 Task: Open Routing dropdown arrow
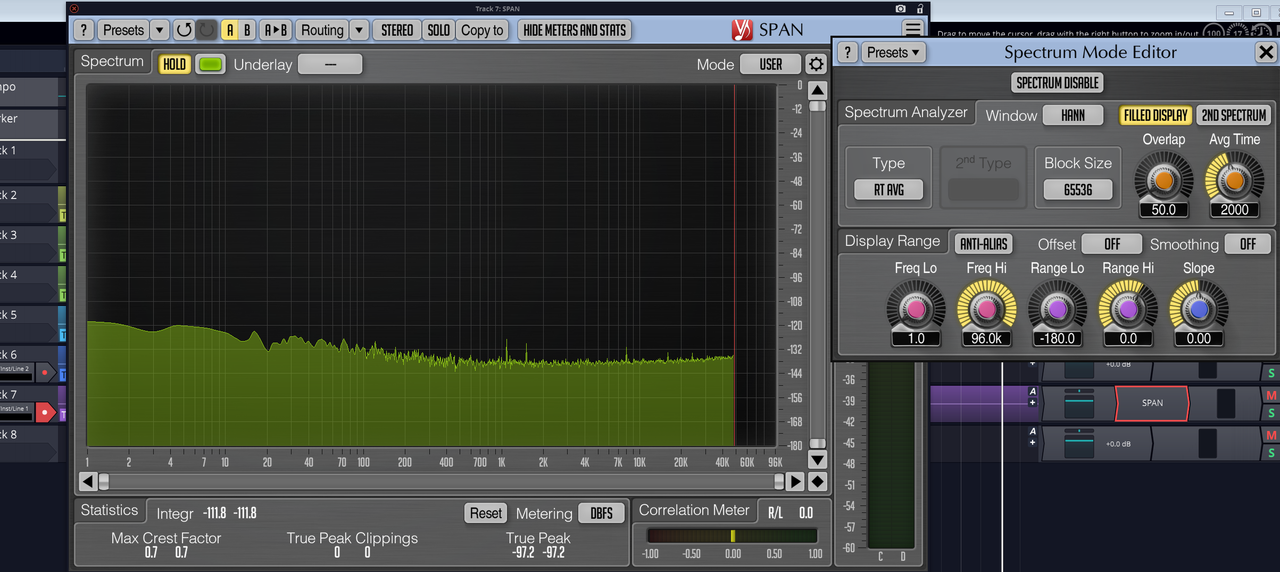(x=359, y=30)
